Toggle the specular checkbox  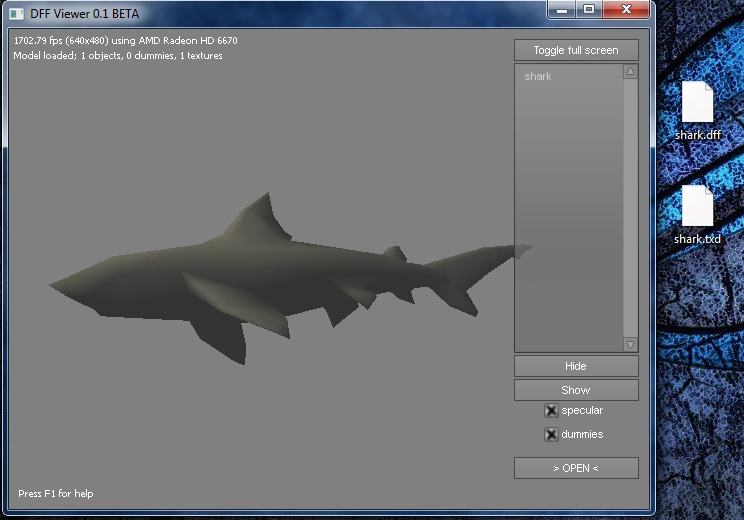(x=551, y=410)
